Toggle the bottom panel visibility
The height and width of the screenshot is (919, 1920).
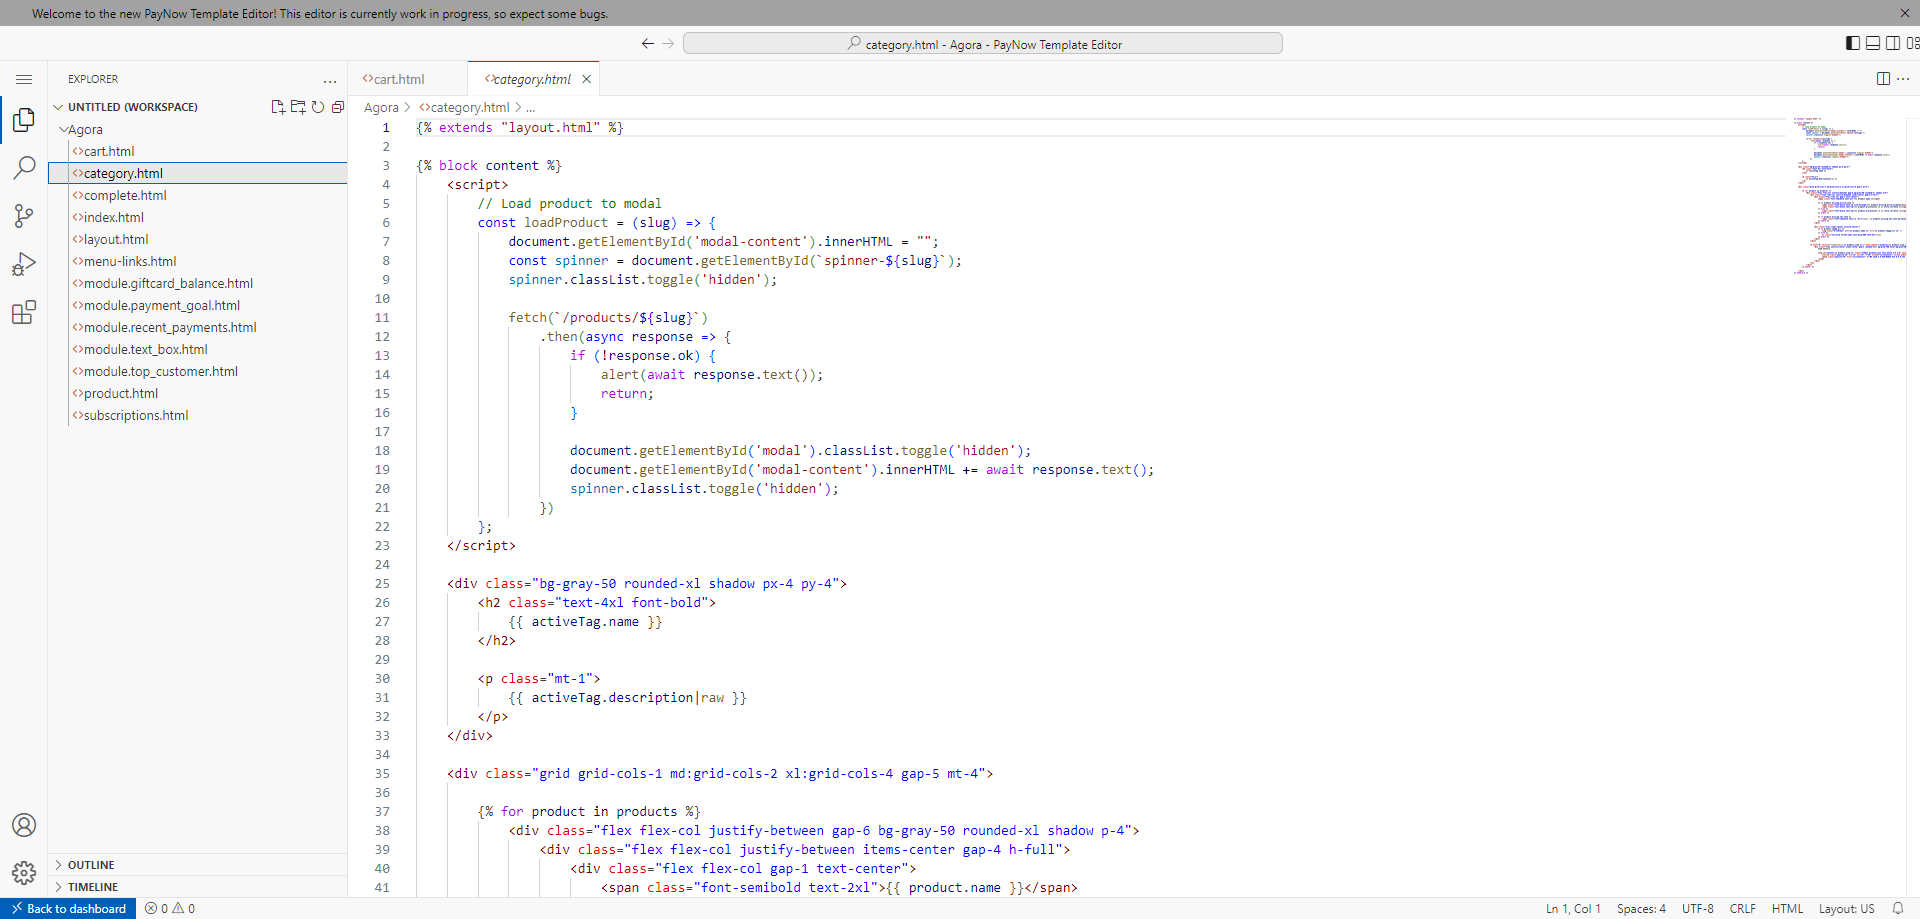click(1873, 43)
